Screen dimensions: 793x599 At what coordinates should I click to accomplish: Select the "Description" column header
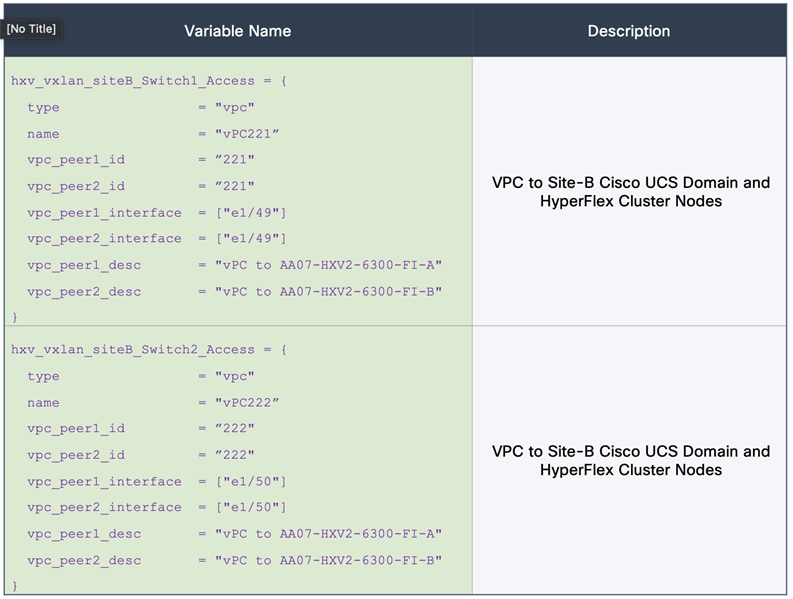tap(629, 31)
